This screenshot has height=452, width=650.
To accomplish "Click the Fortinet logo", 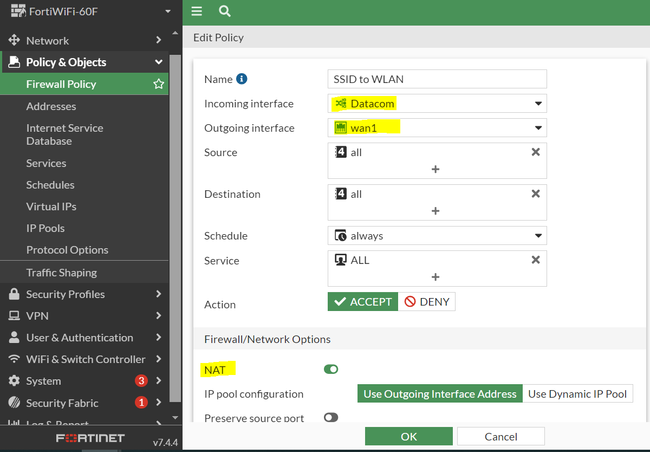I will coord(90,438).
